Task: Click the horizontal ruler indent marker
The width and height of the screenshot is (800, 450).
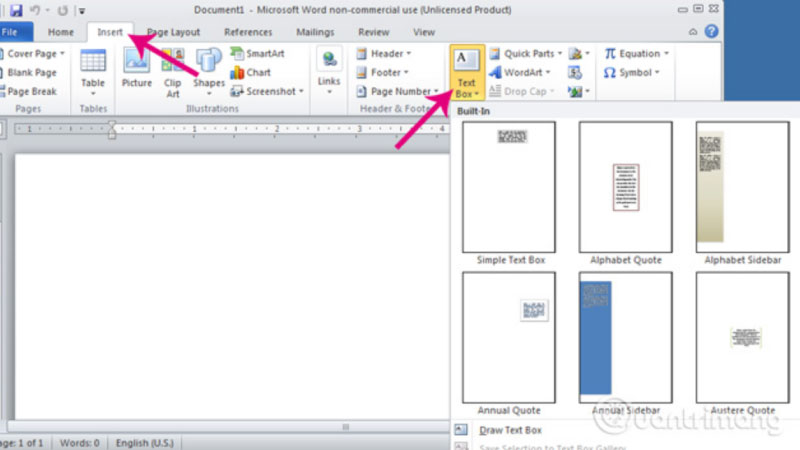Action: [x=112, y=129]
